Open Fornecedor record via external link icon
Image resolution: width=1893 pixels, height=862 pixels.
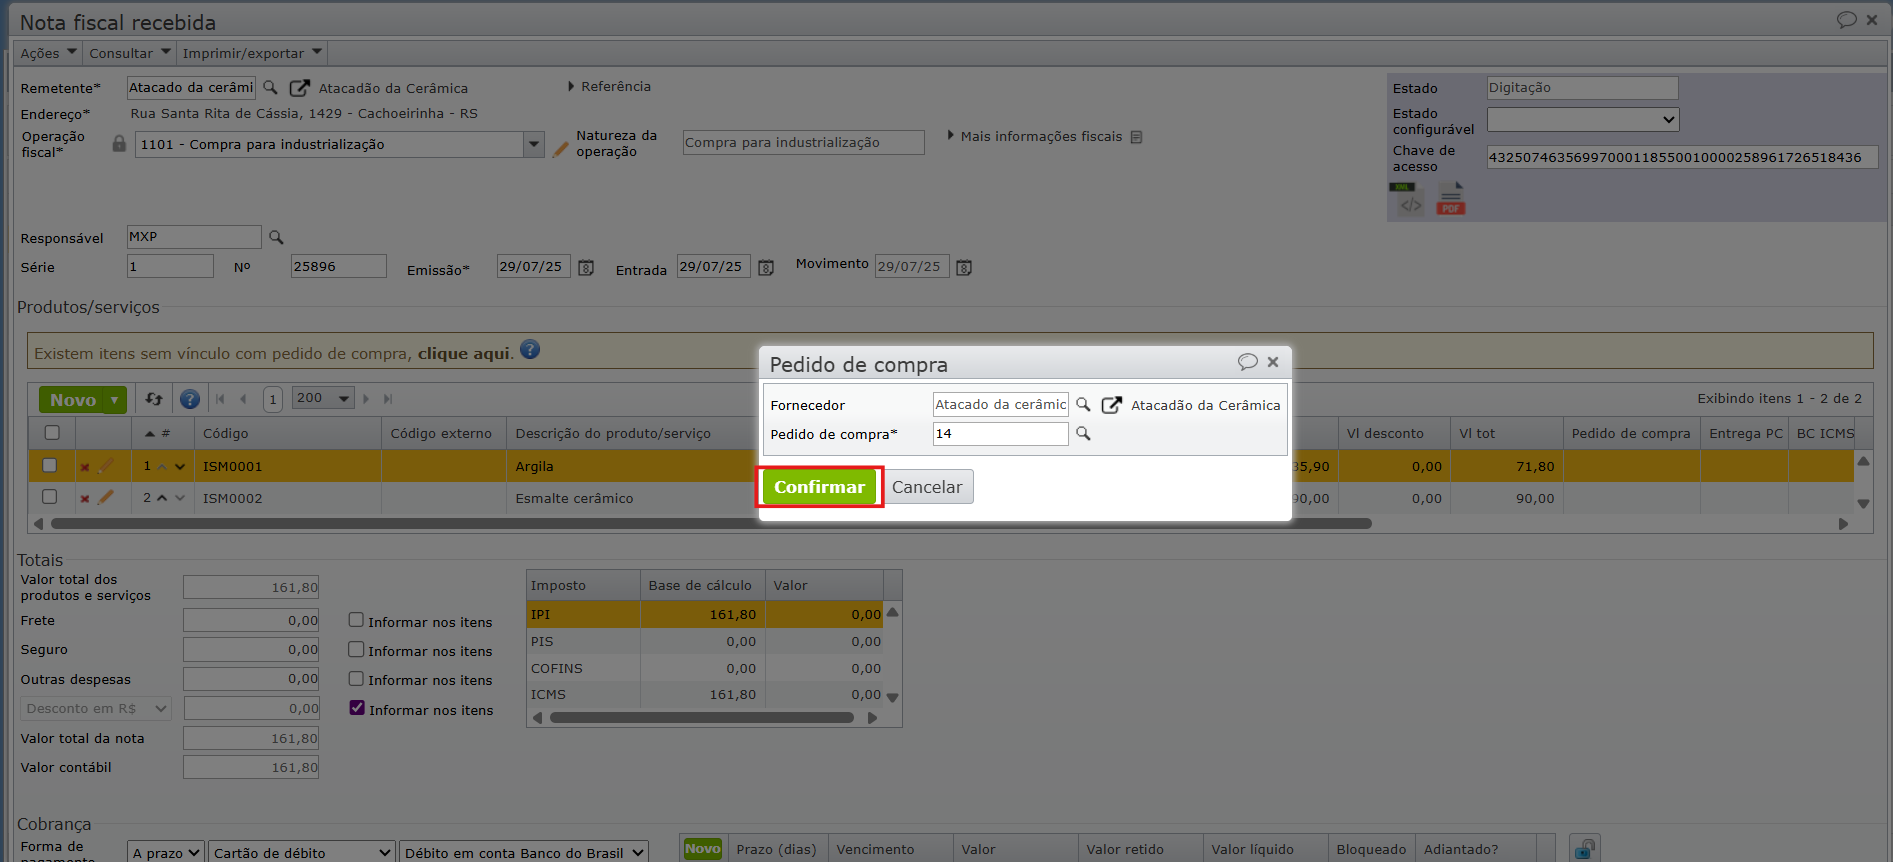tap(1111, 405)
